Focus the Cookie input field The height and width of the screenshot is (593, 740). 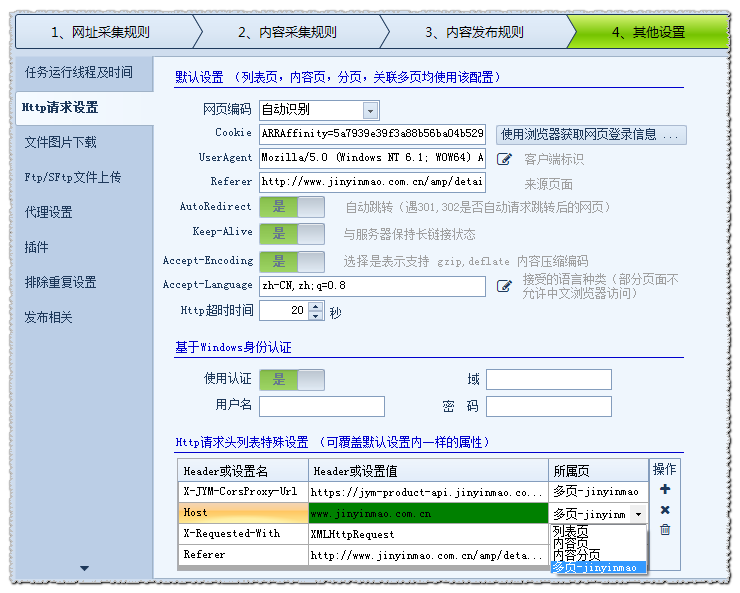click(x=372, y=134)
